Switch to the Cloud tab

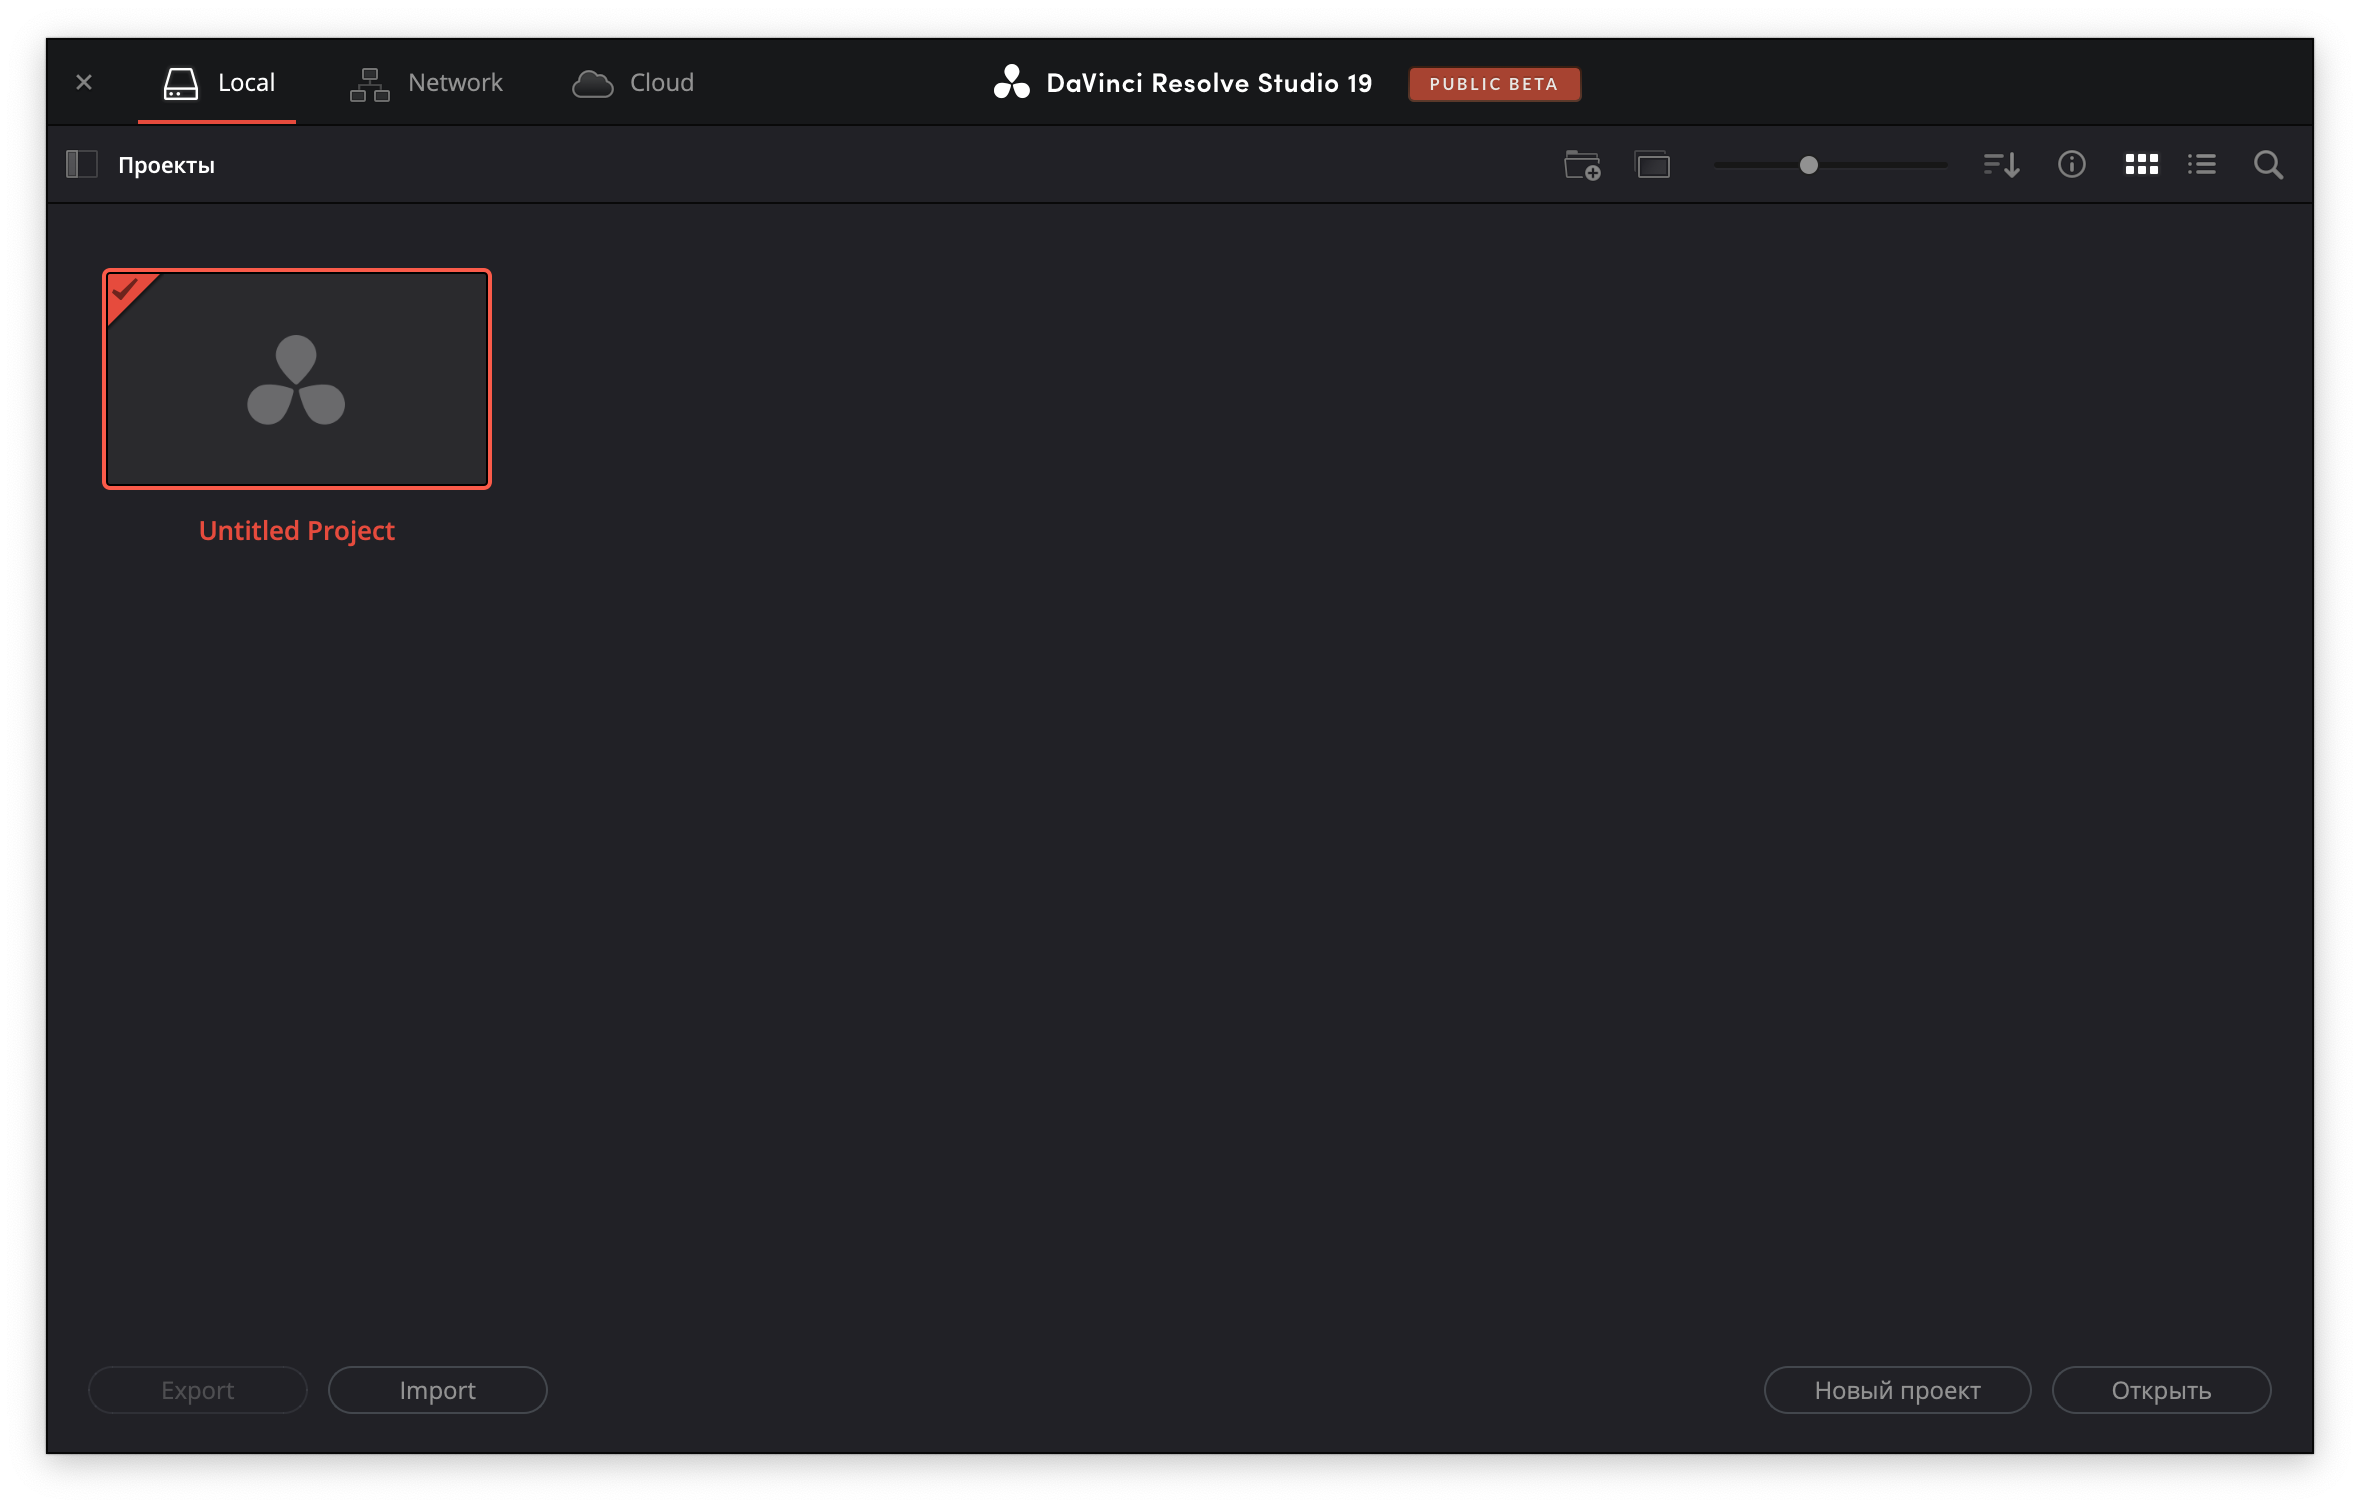[661, 83]
